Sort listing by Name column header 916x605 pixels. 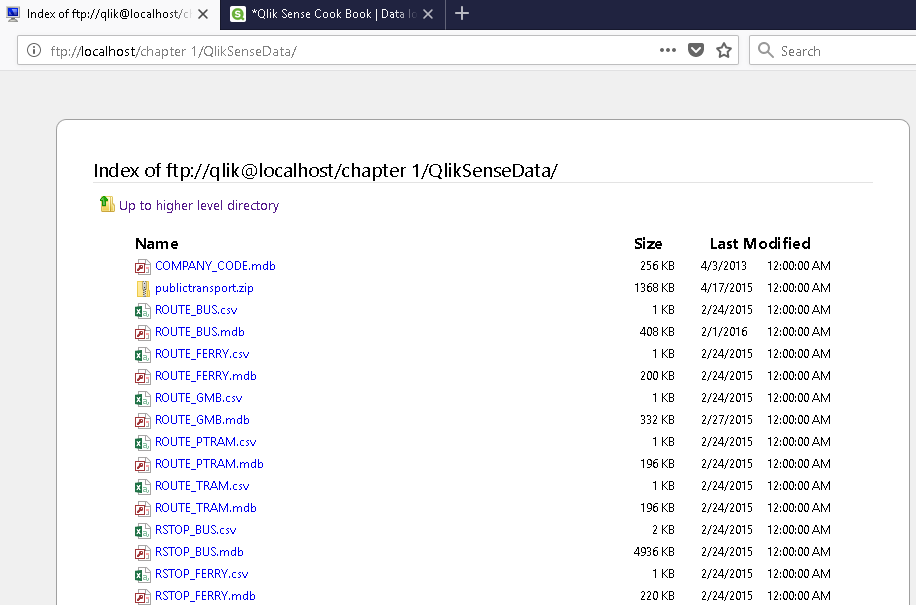coord(157,244)
